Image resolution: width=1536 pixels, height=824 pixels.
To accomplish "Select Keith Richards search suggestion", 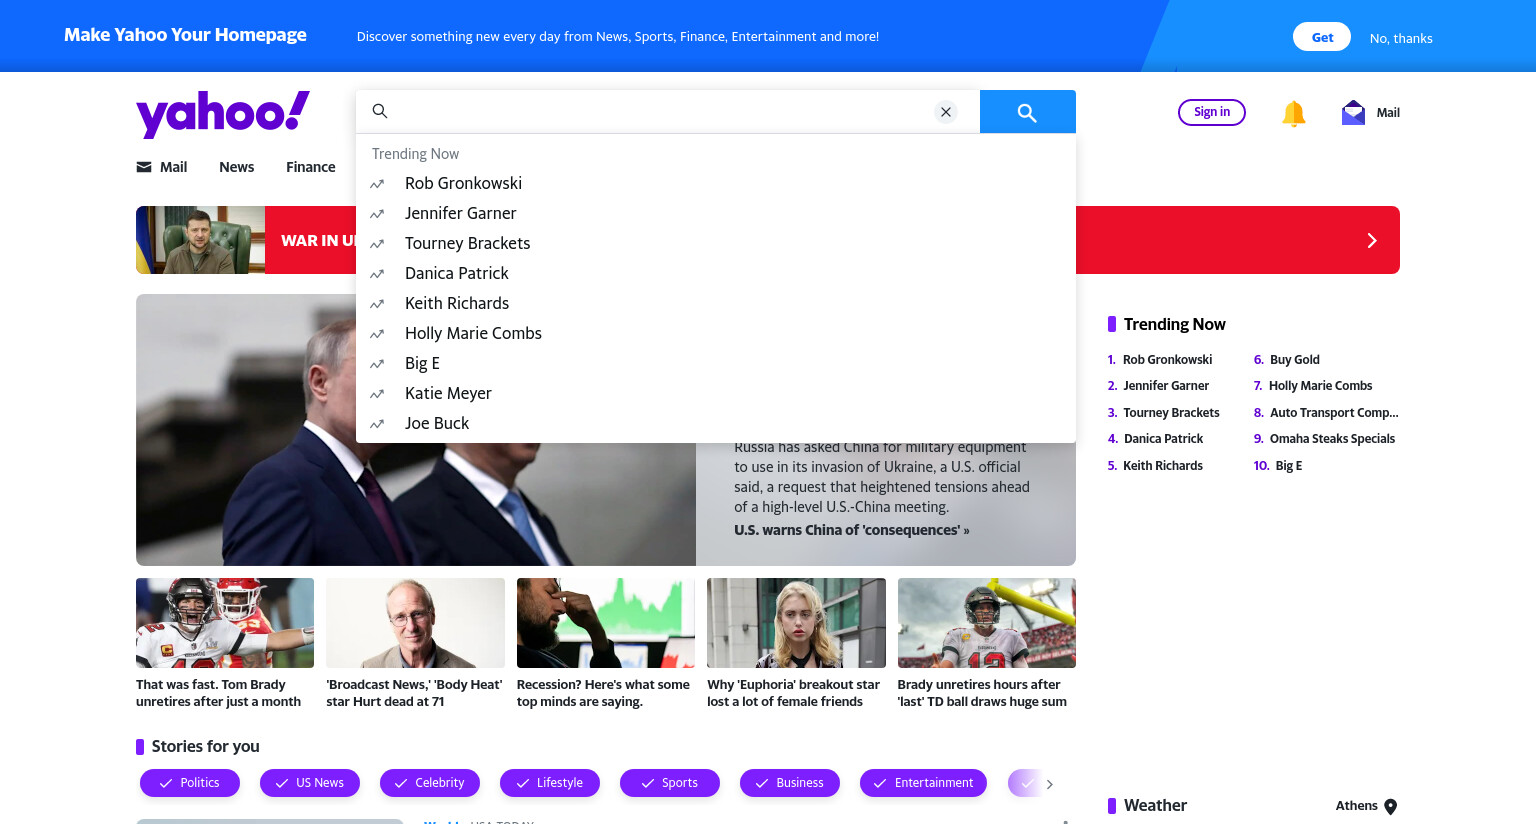I will tap(716, 303).
